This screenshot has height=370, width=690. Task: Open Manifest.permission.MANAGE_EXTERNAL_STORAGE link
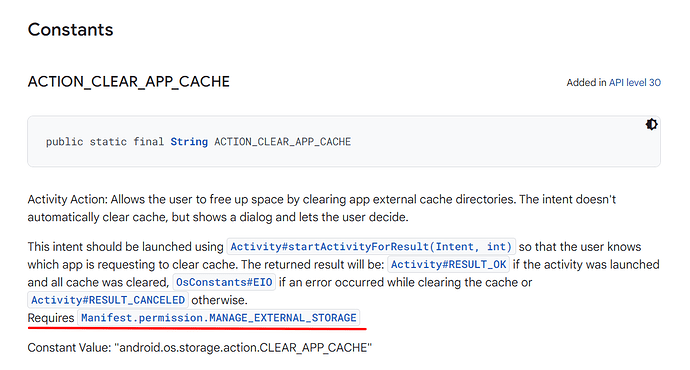pyautogui.click(x=219, y=318)
